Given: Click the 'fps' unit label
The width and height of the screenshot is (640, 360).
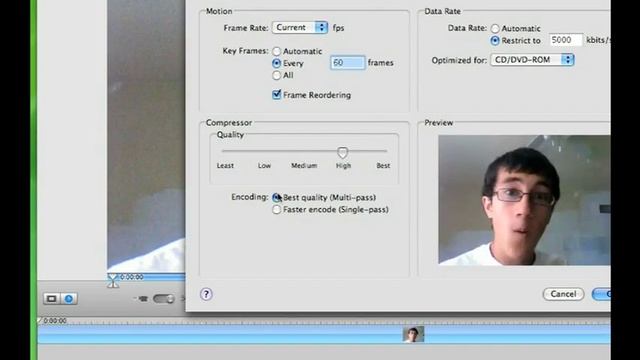Looking at the screenshot, I should 338,28.
